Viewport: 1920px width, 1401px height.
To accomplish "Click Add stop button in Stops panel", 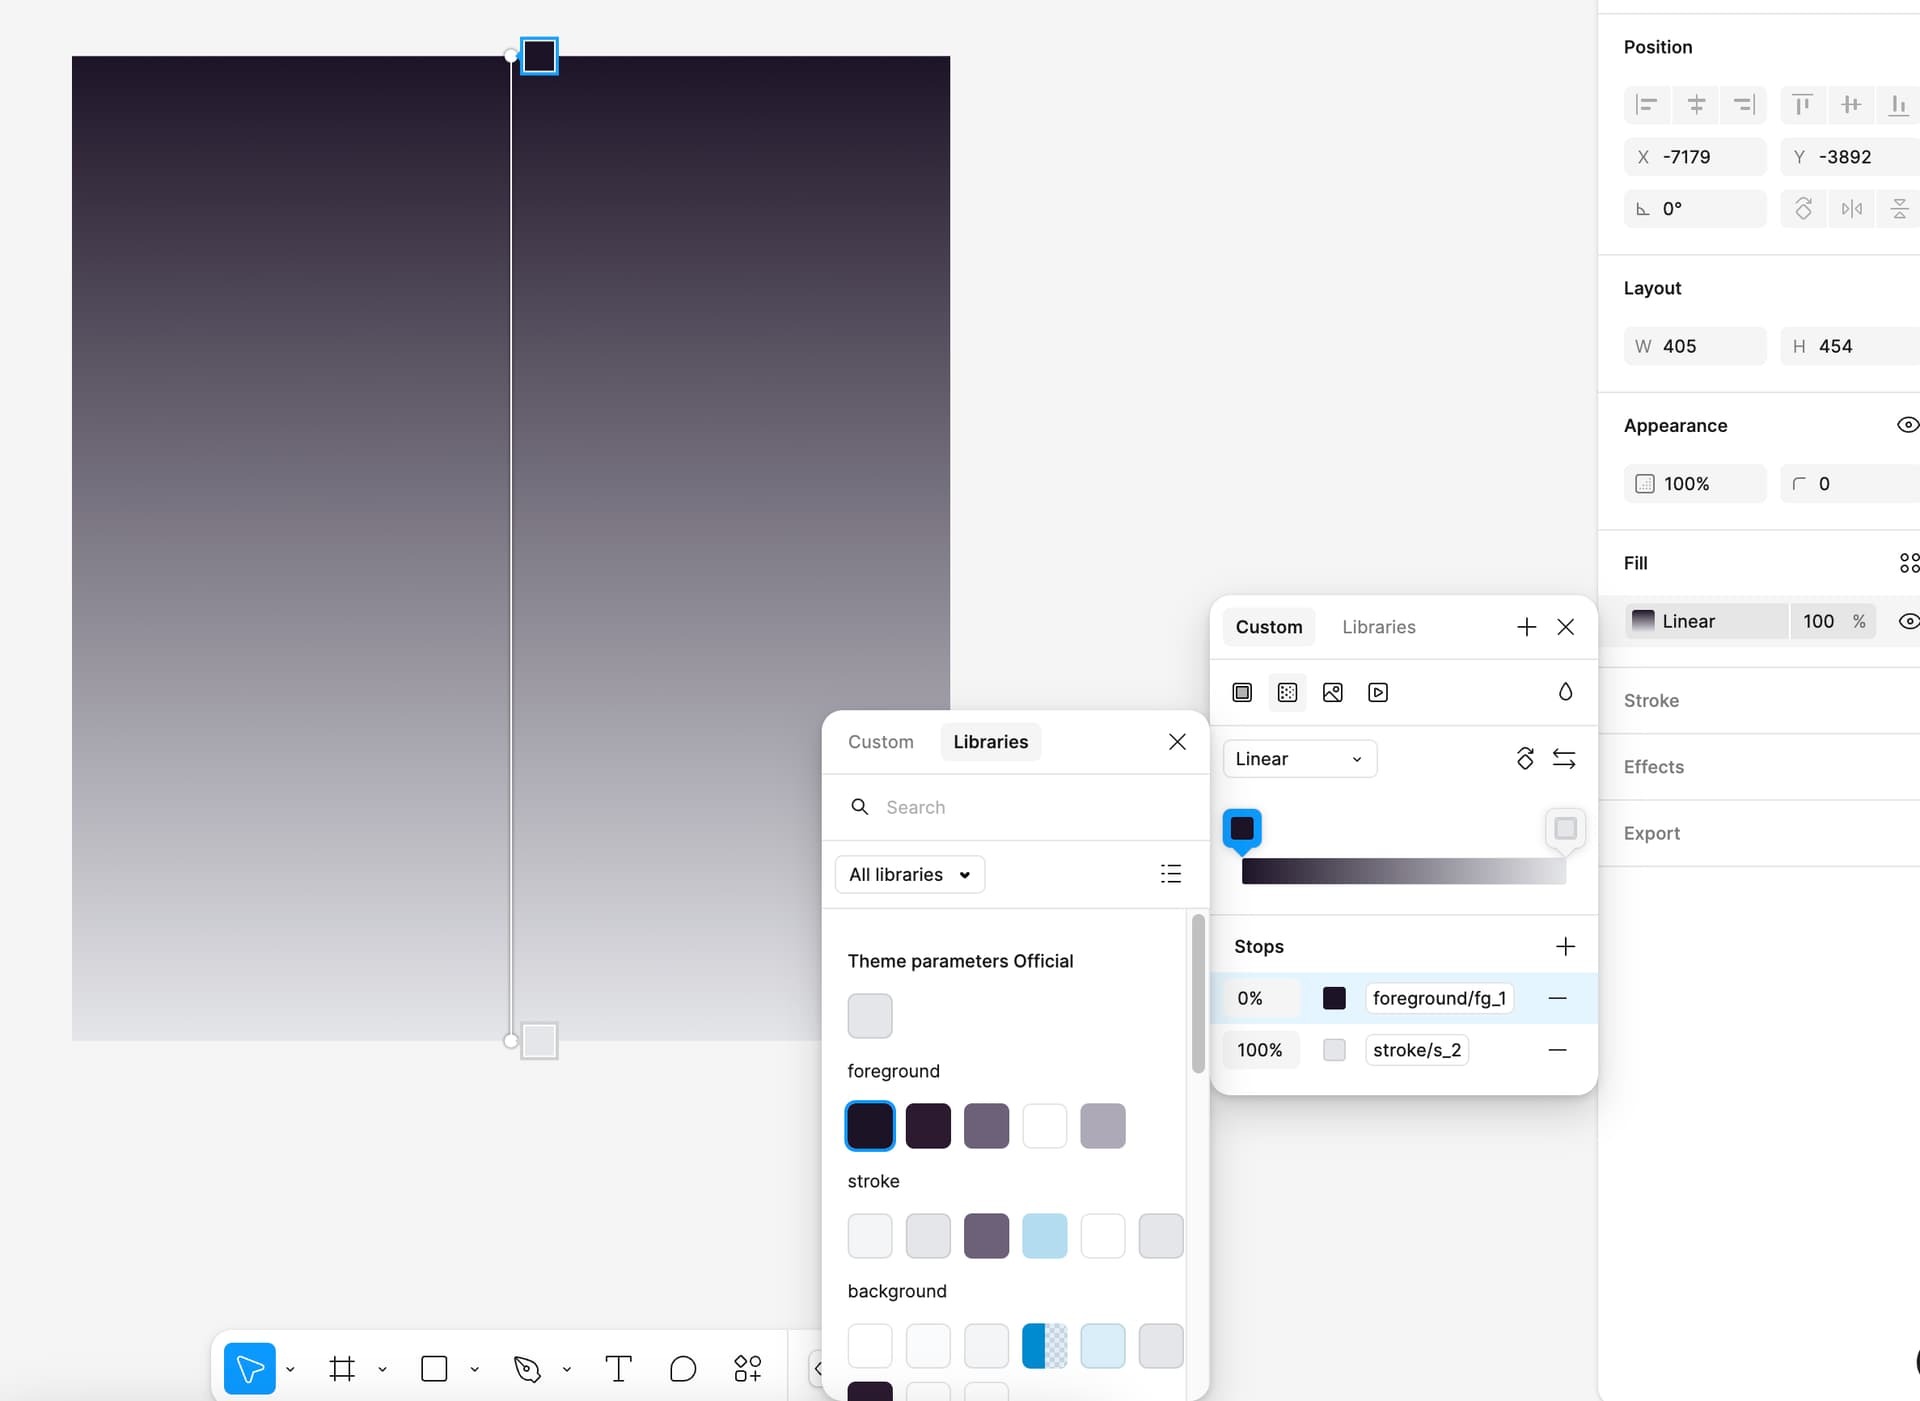I will click(x=1565, y=945).
